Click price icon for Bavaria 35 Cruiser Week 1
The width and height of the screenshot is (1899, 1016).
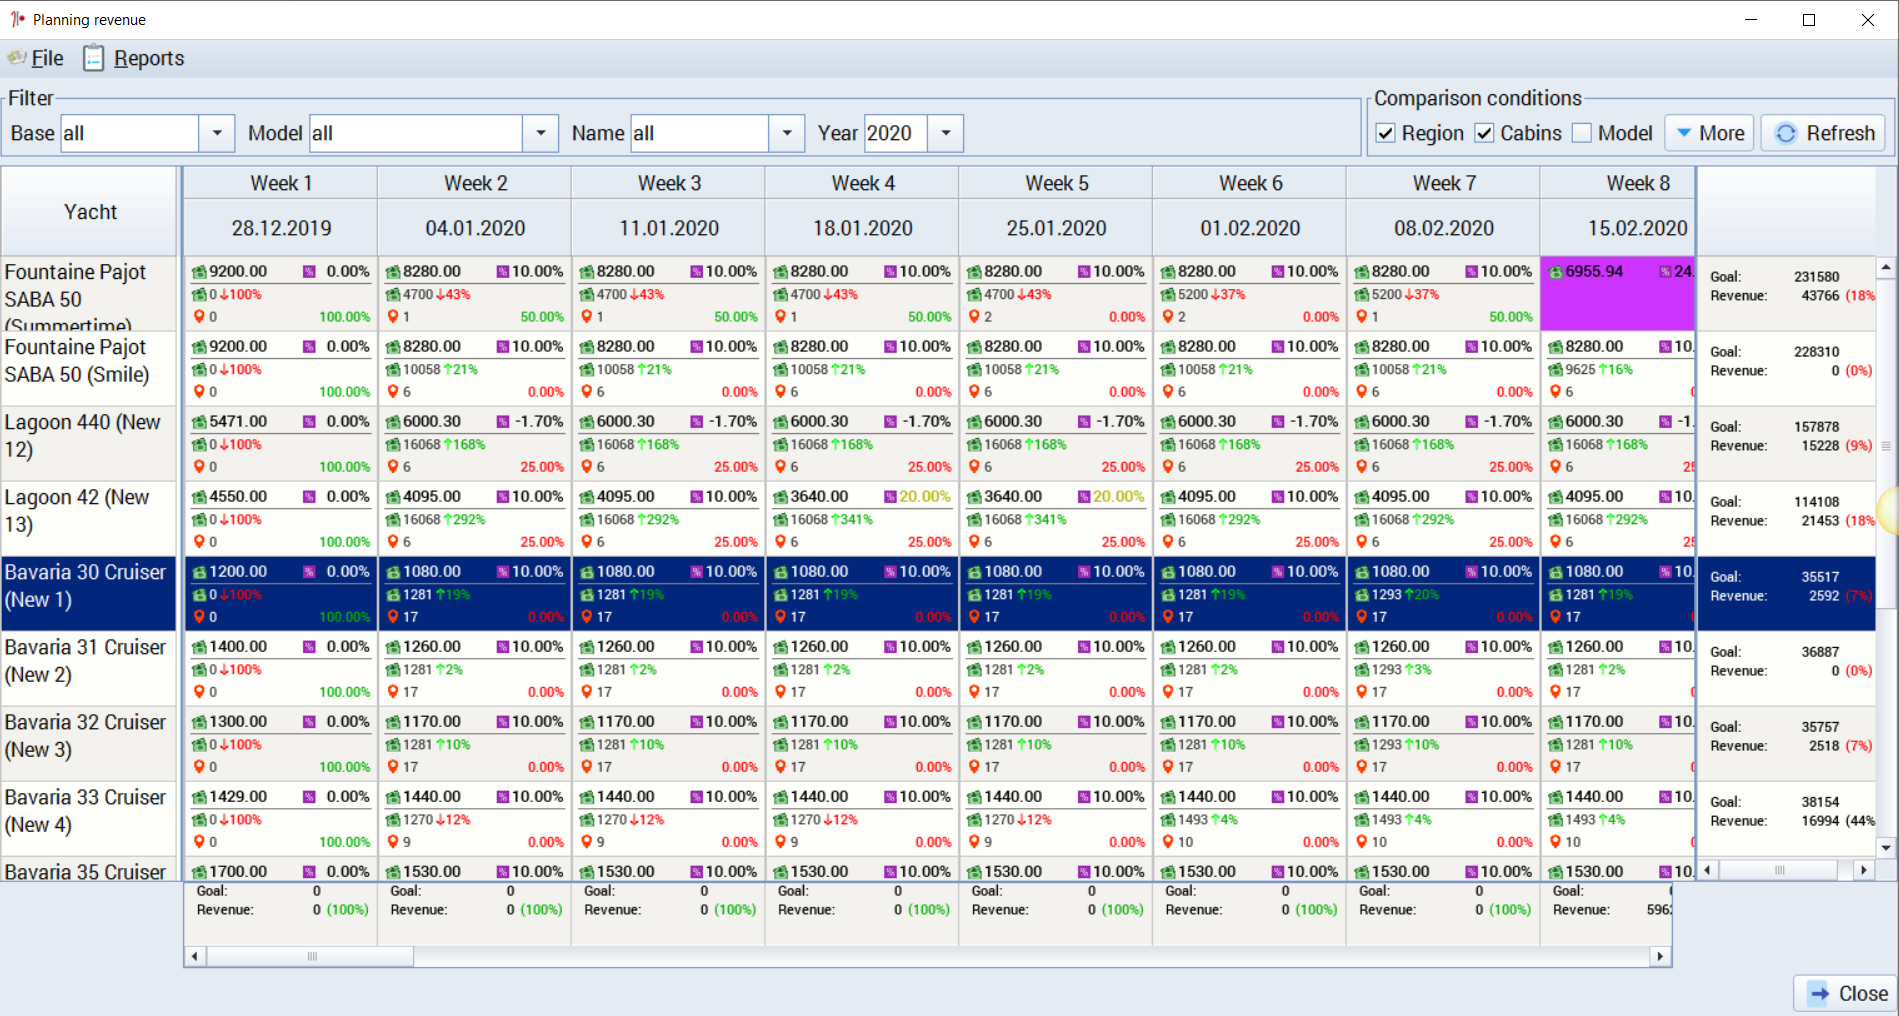coord(199,872)
